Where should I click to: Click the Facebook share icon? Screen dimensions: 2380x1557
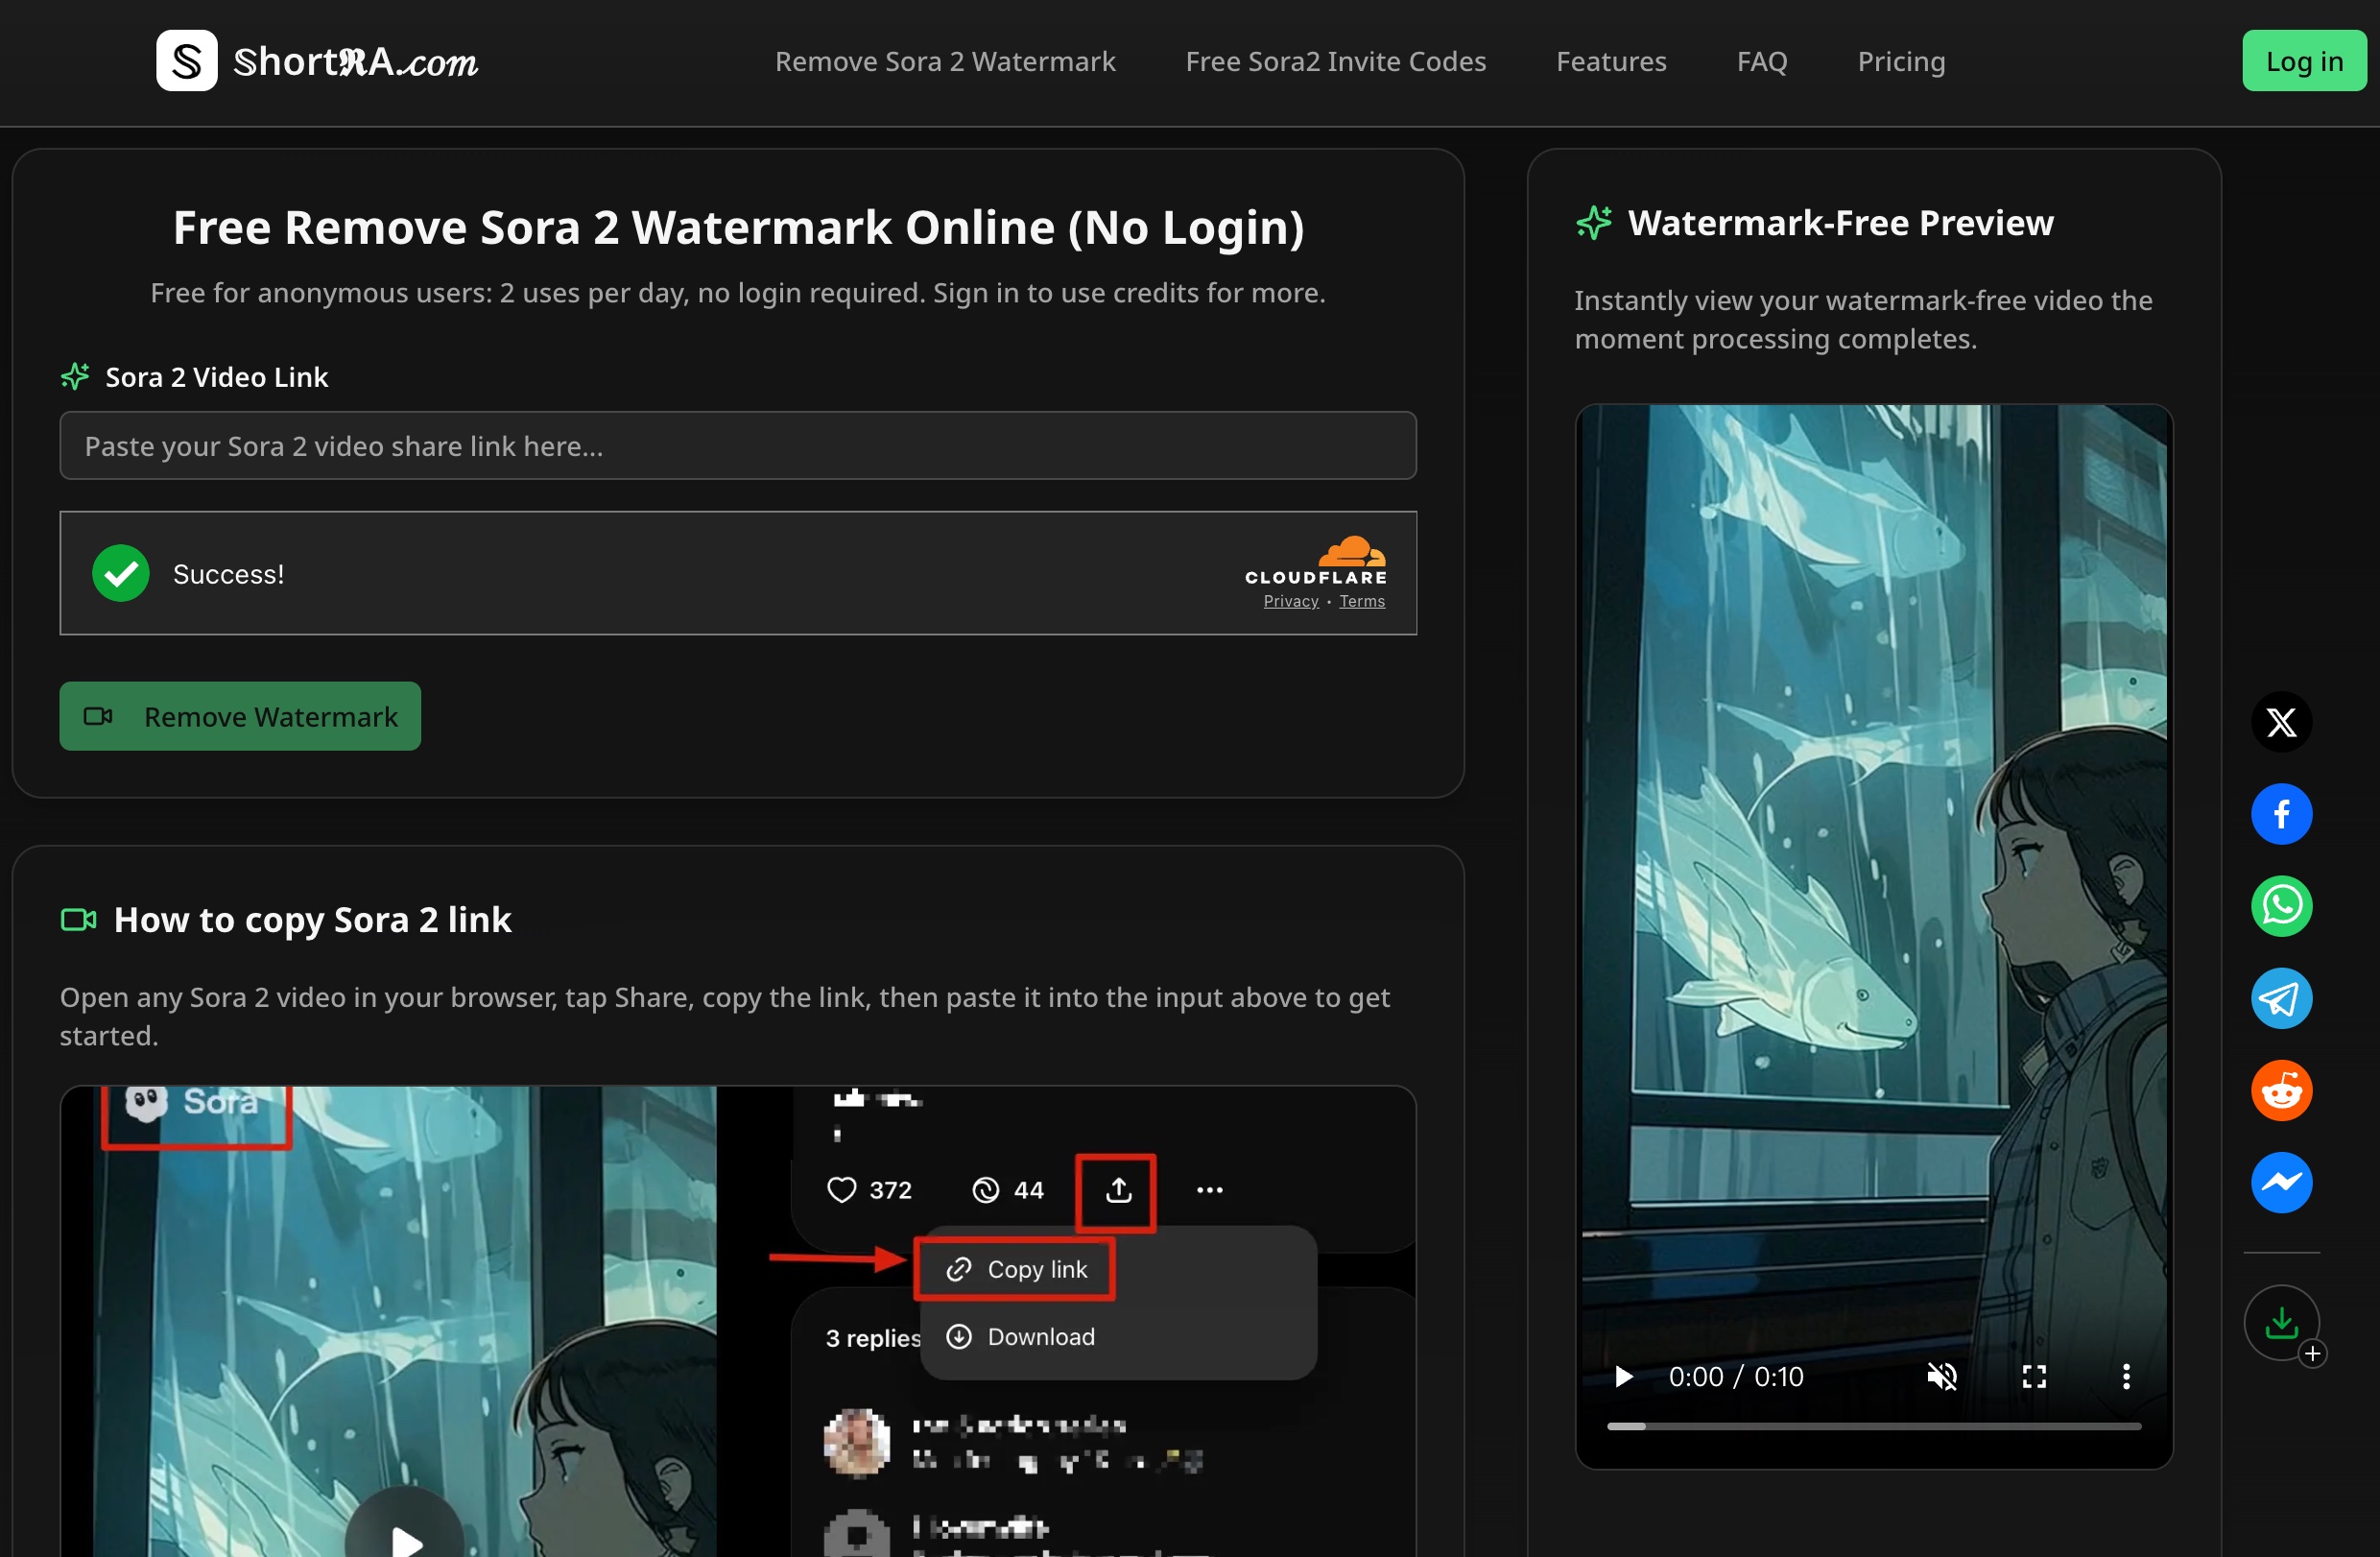2280,814
